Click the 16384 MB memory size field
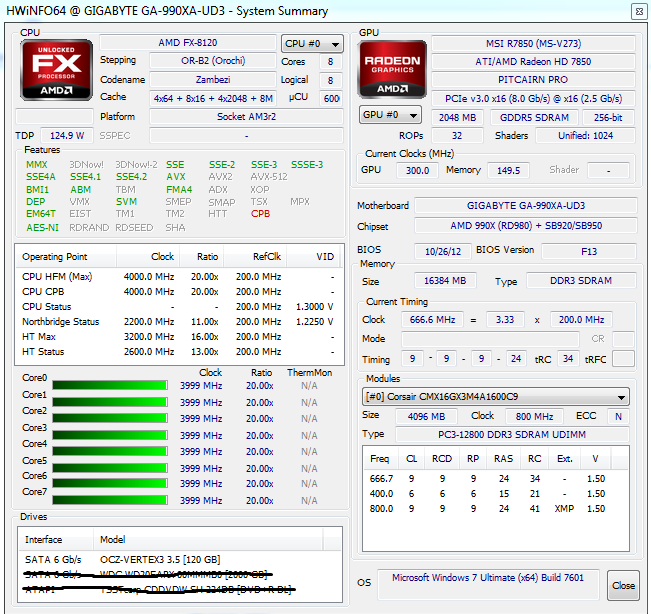This screenshot has width=651, height=614. tap(445, 281)
